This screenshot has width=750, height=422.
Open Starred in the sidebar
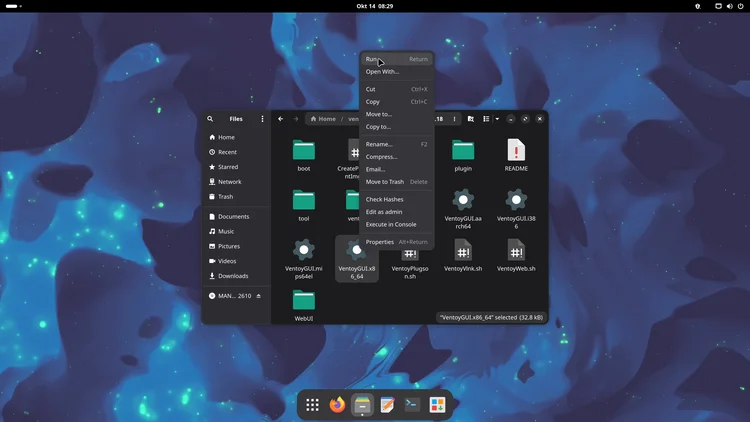[x=236, y=167]
